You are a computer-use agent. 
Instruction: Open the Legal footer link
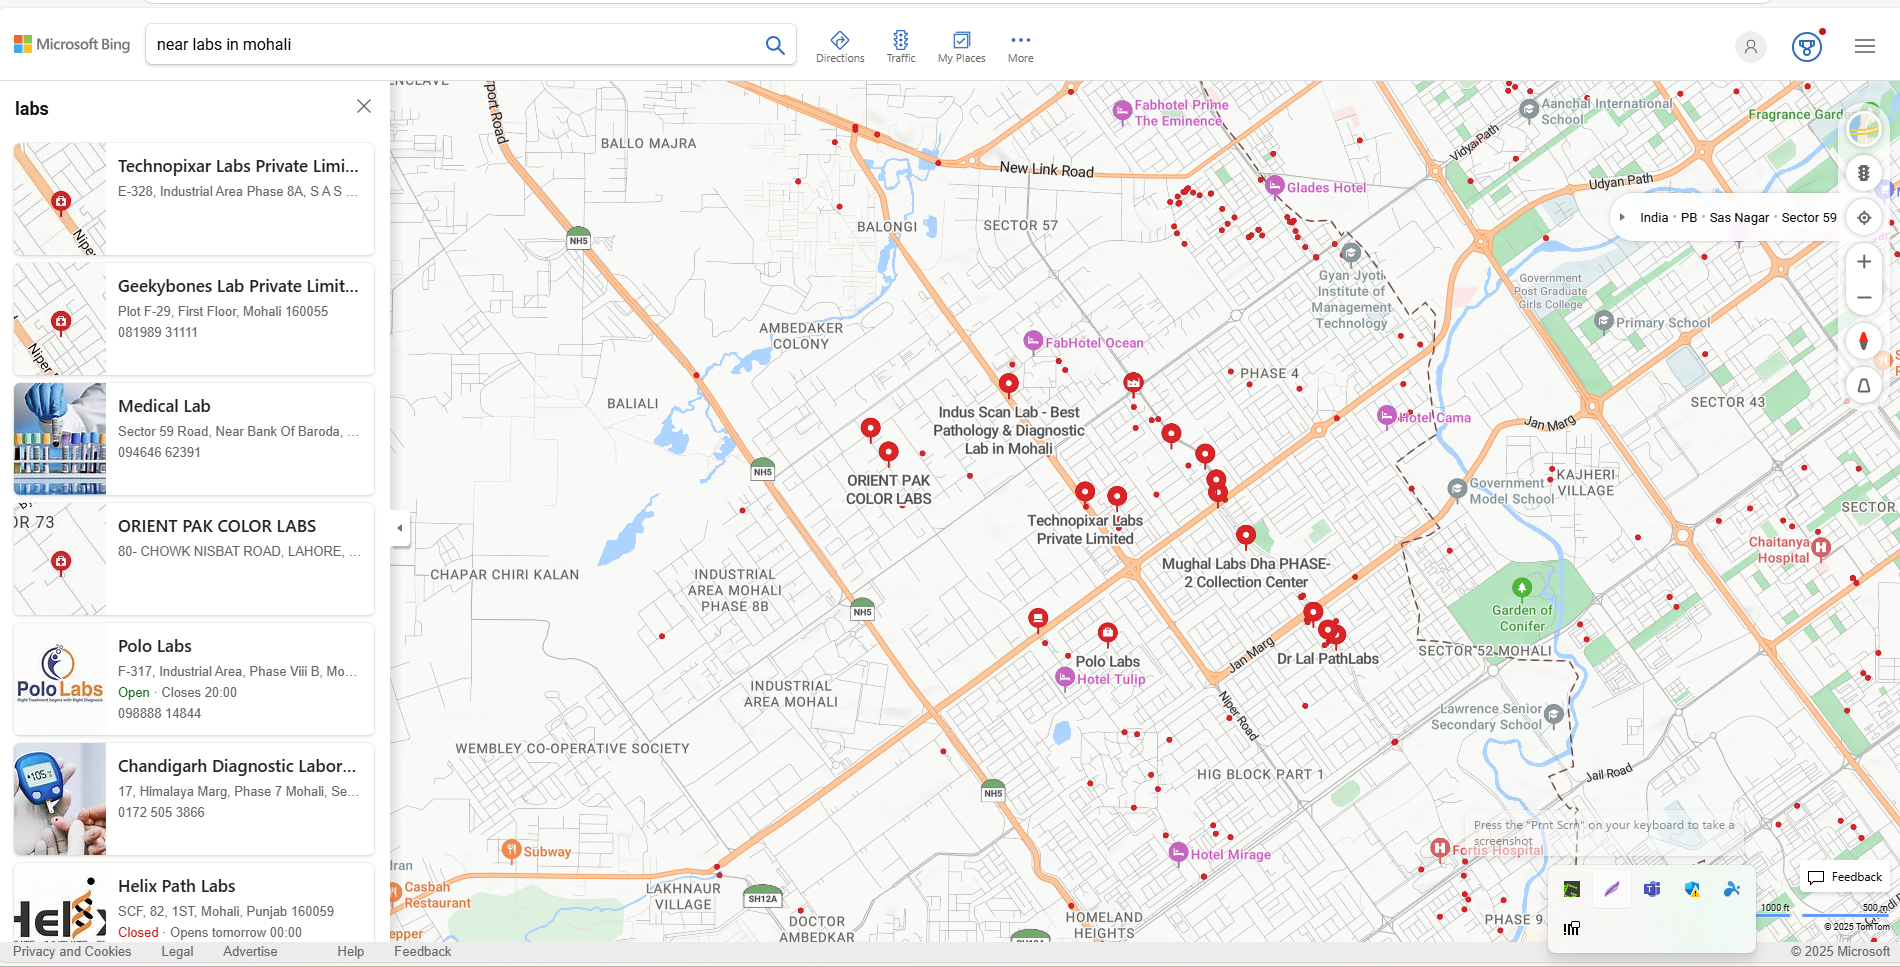177,951
